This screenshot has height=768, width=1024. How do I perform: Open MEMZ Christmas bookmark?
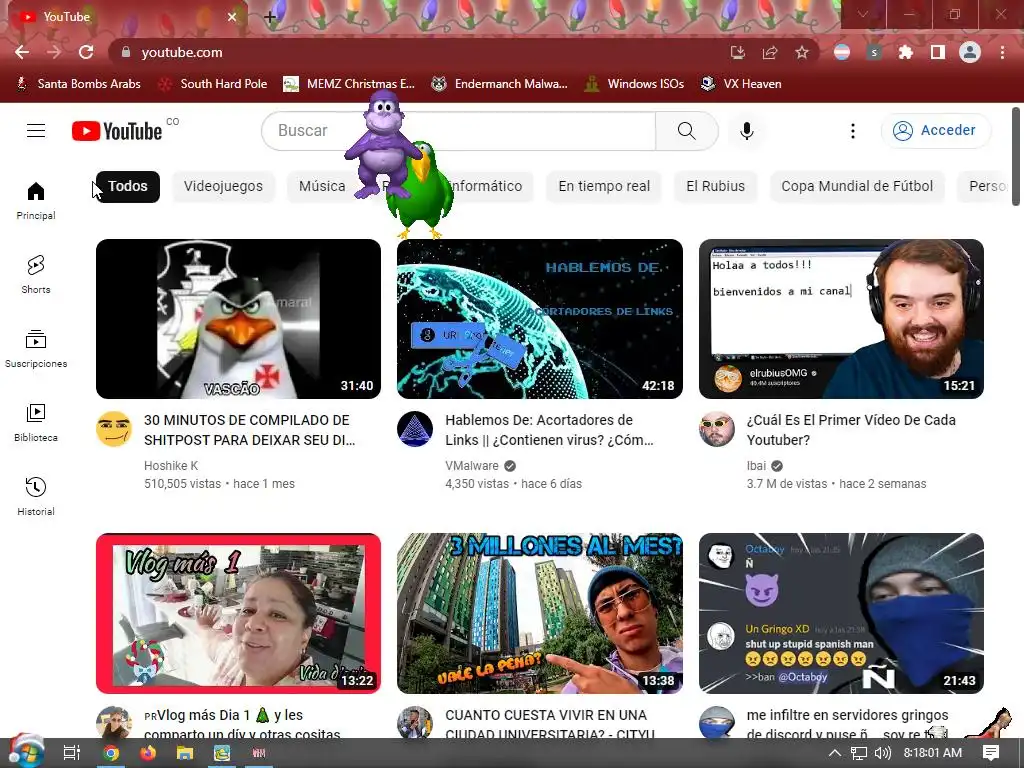coord(349,84)
